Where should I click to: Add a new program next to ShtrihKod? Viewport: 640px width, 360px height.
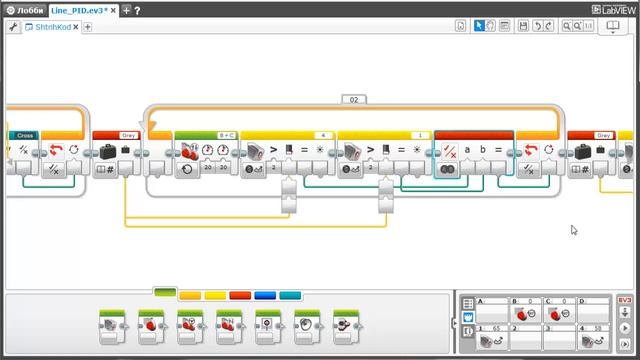88,27
